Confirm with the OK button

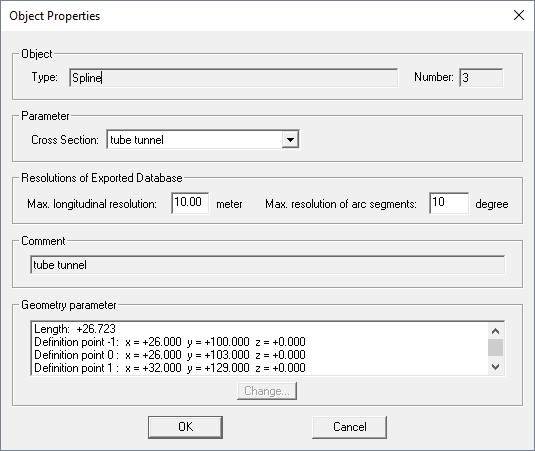185,427
